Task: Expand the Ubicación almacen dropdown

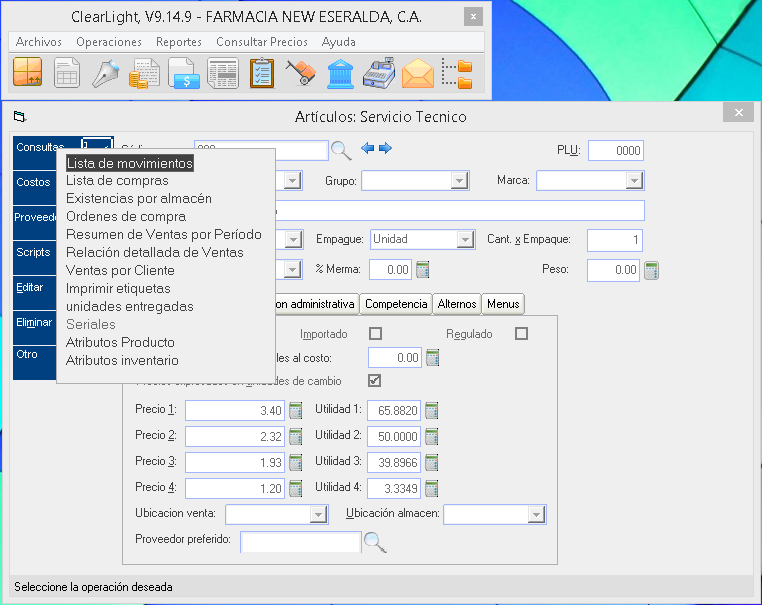Action: coord(536,515)
